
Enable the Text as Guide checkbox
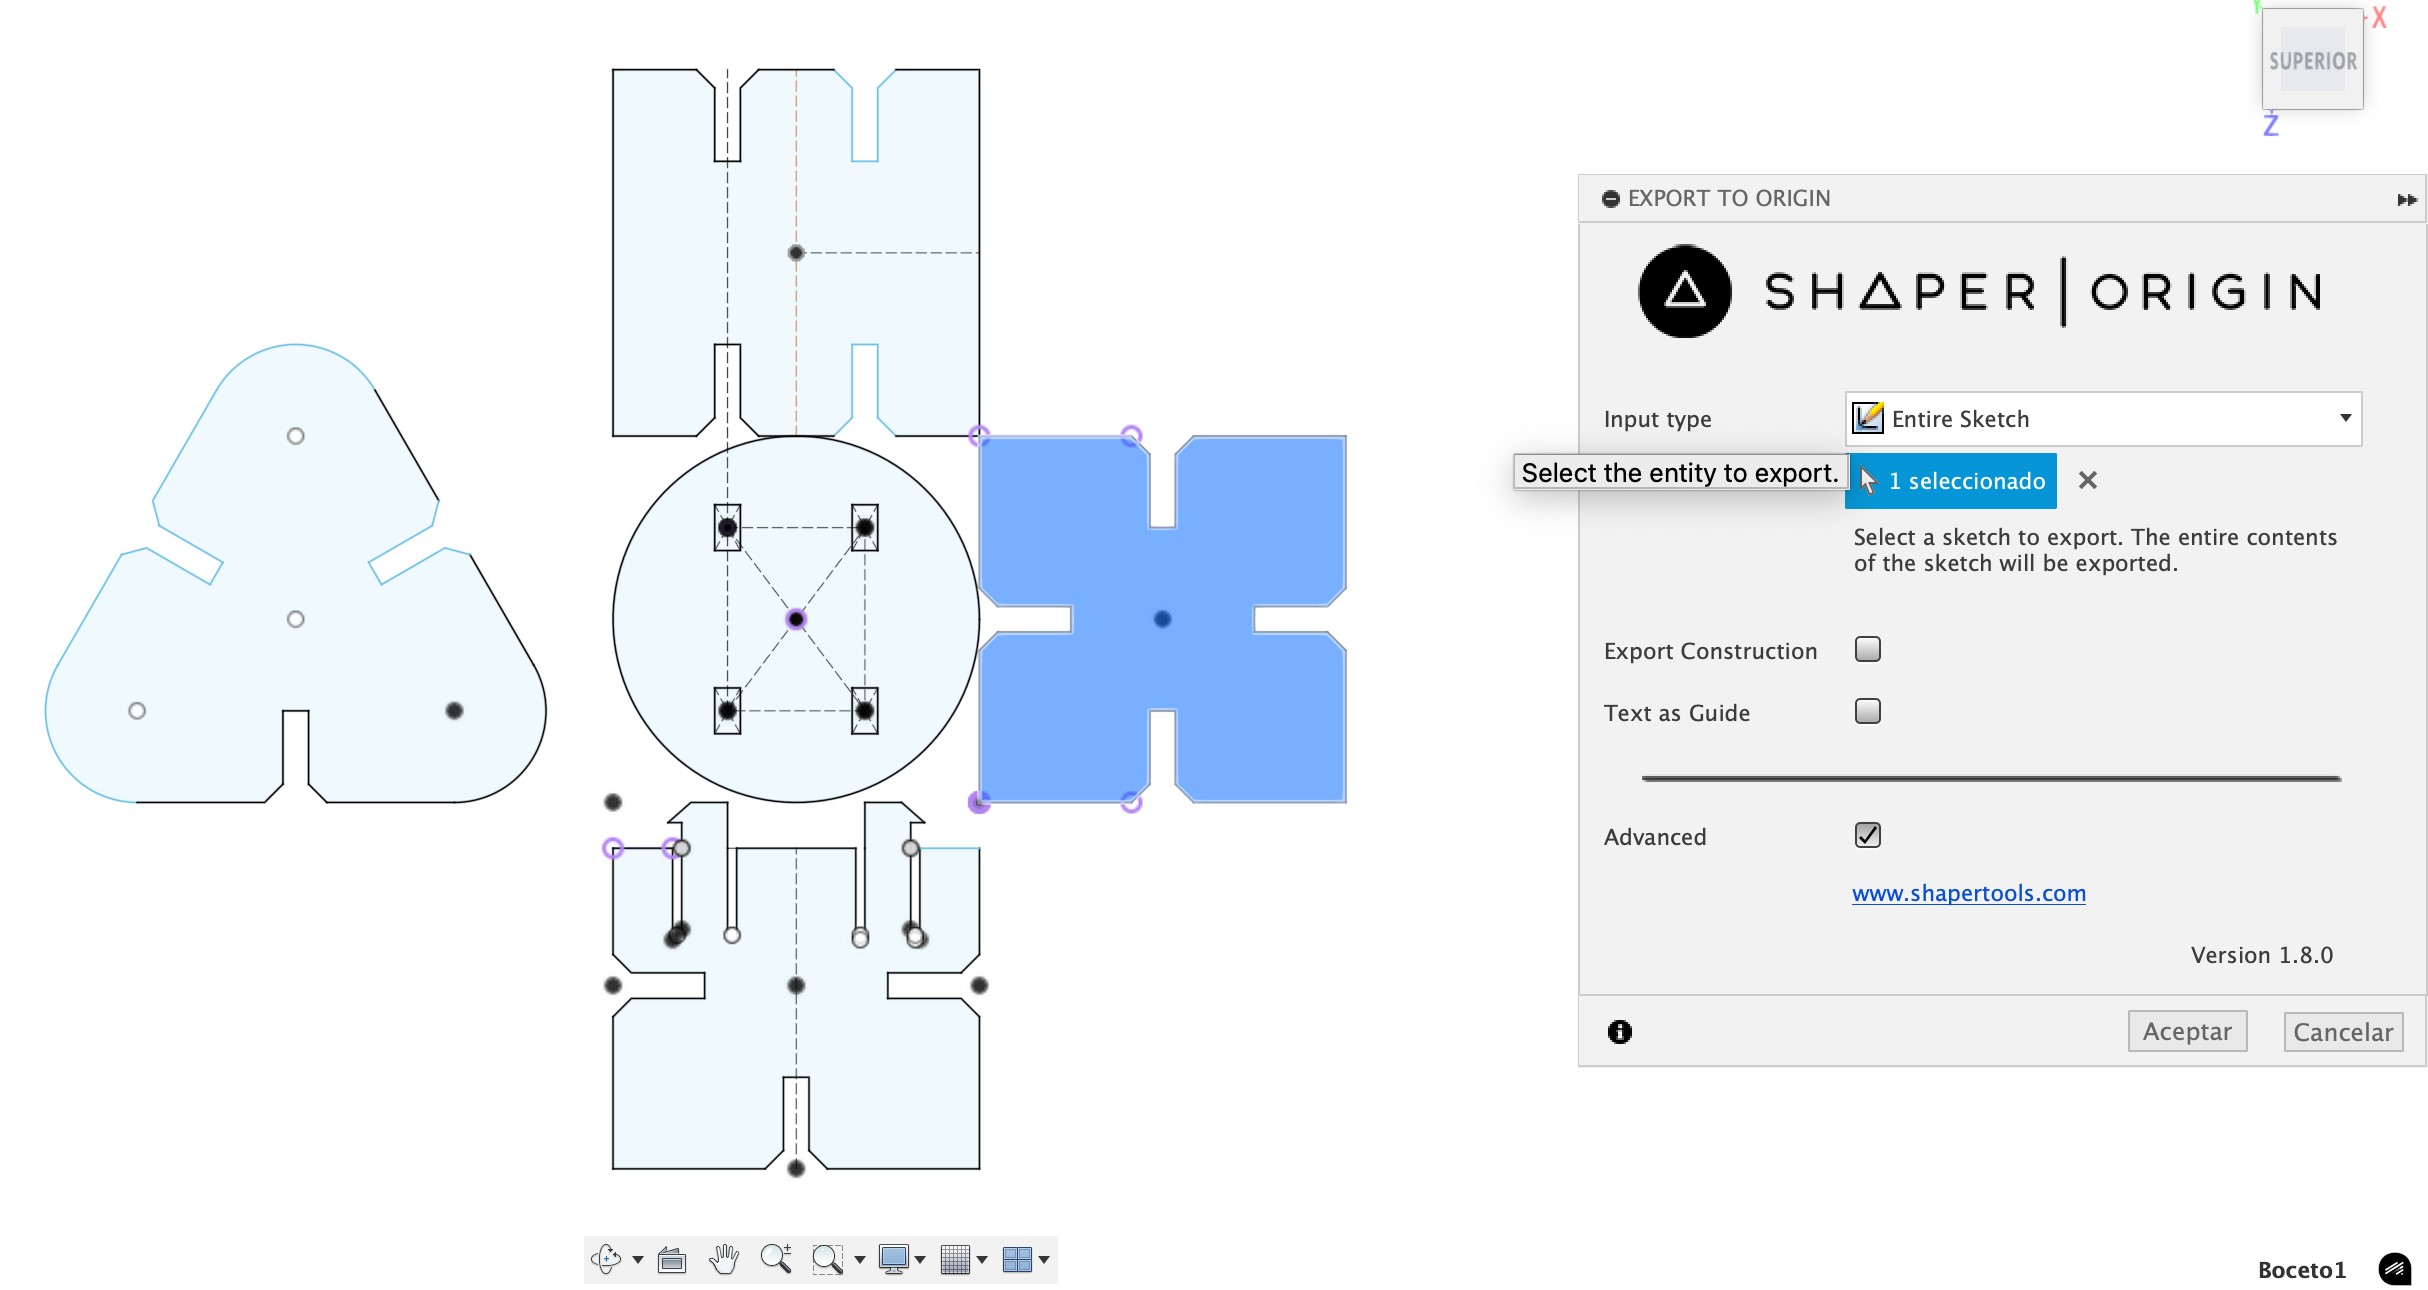click(1867, 712)
